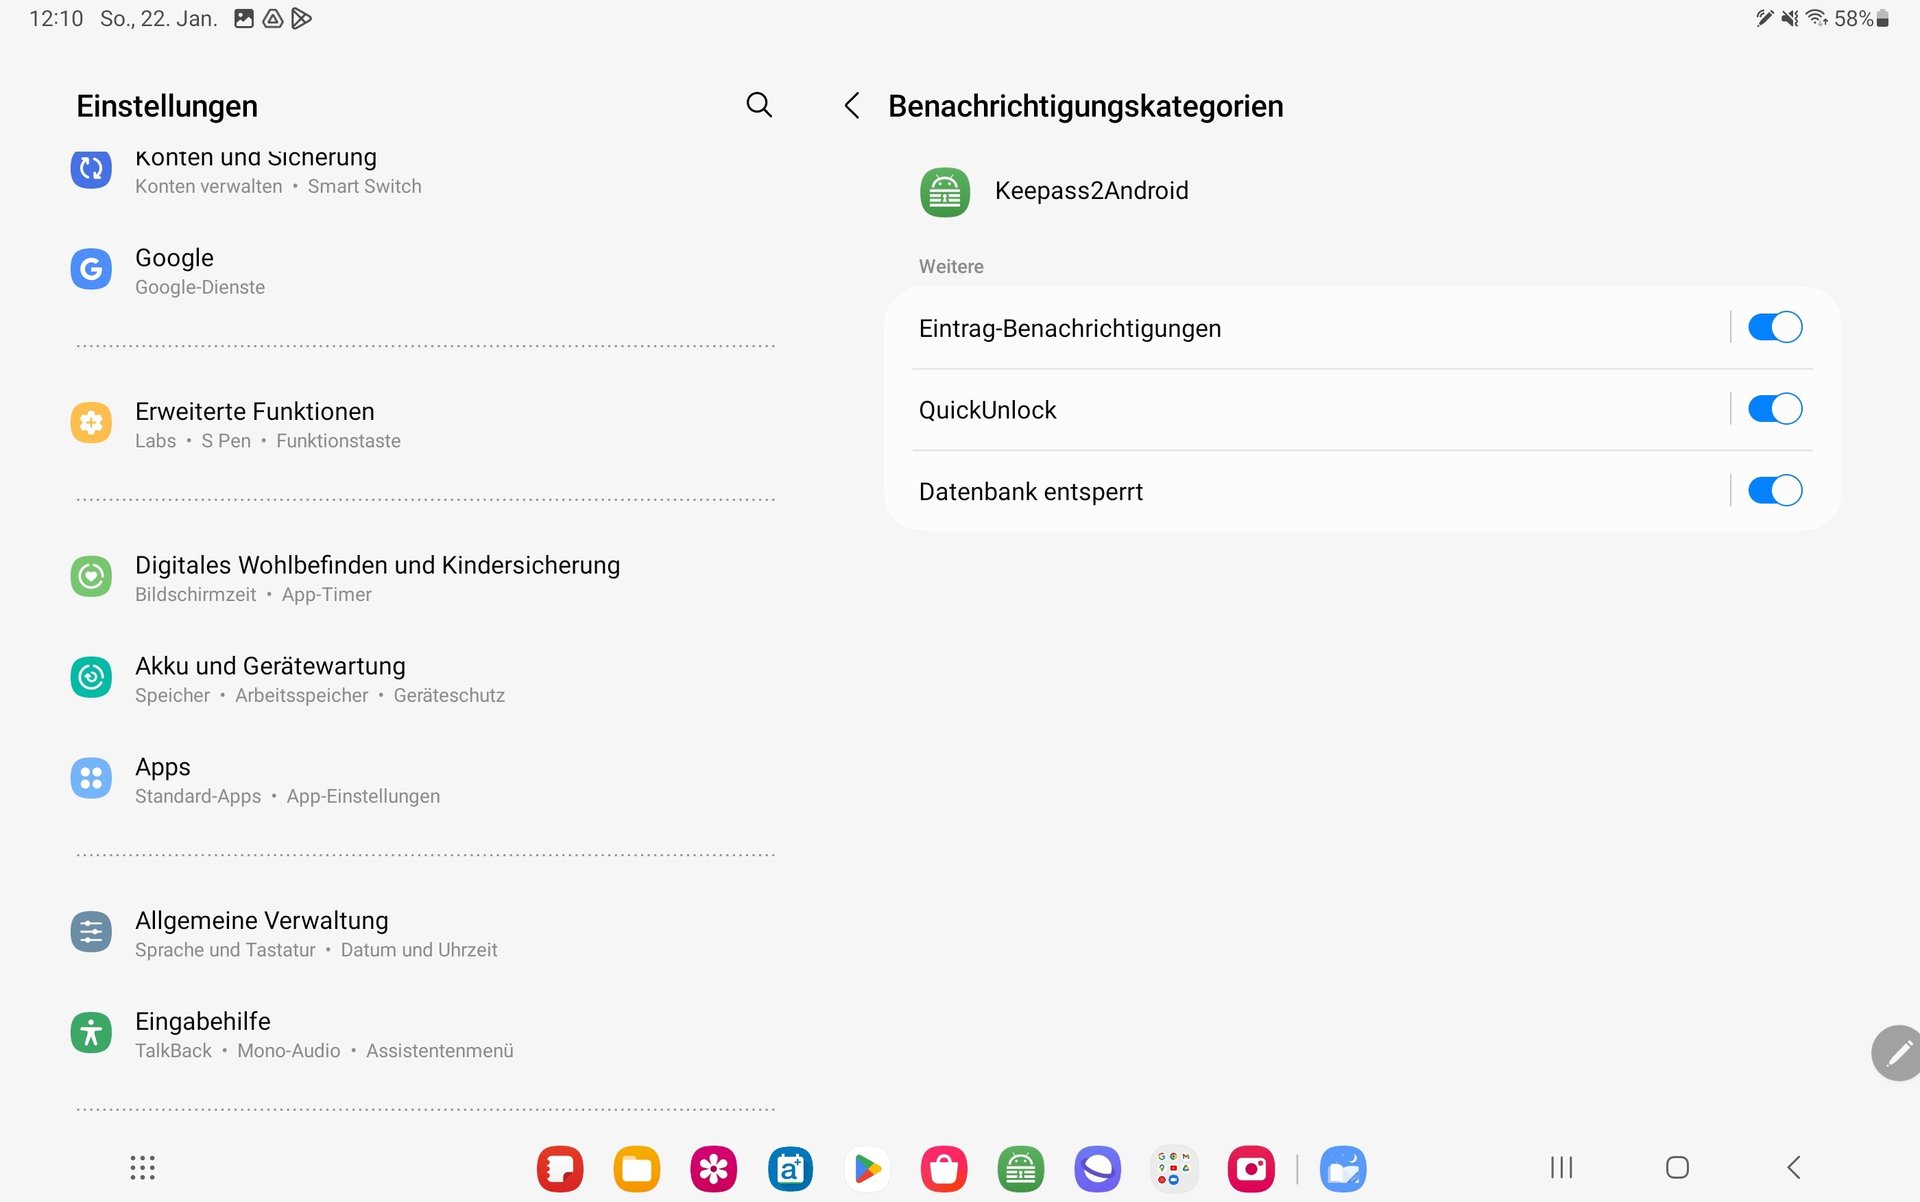Tap the Google Drive notification icon
Viewport: 1920px width, 1202px height.
pos(272,18)
